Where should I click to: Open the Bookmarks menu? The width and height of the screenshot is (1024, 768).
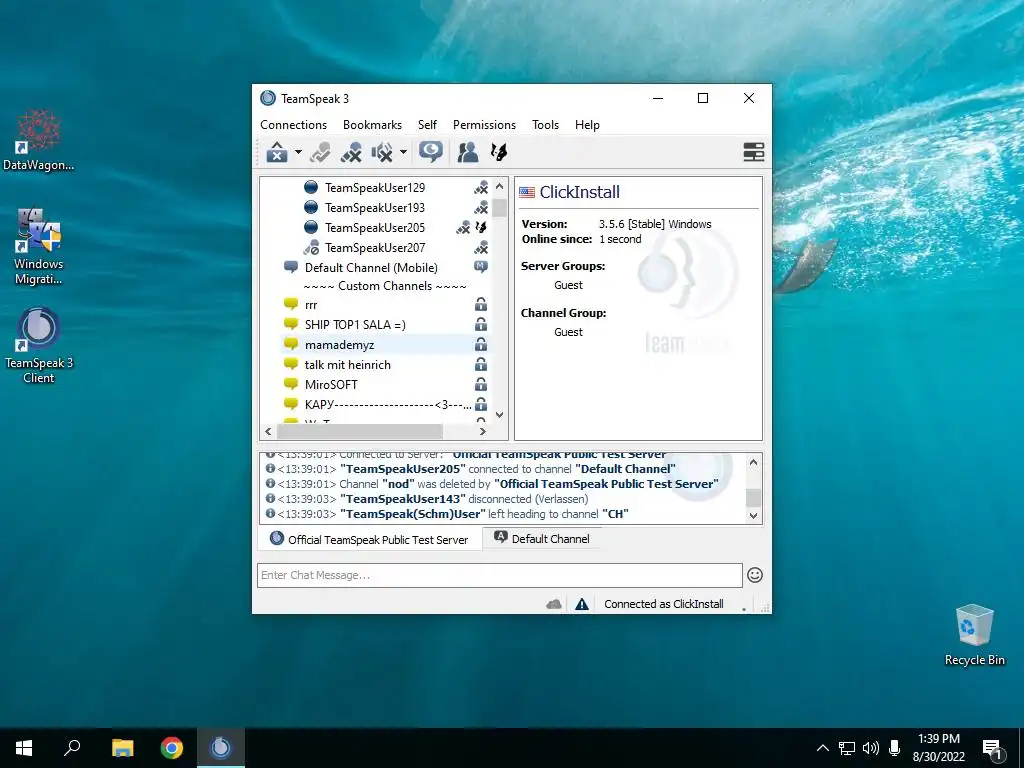coord(372,125)
